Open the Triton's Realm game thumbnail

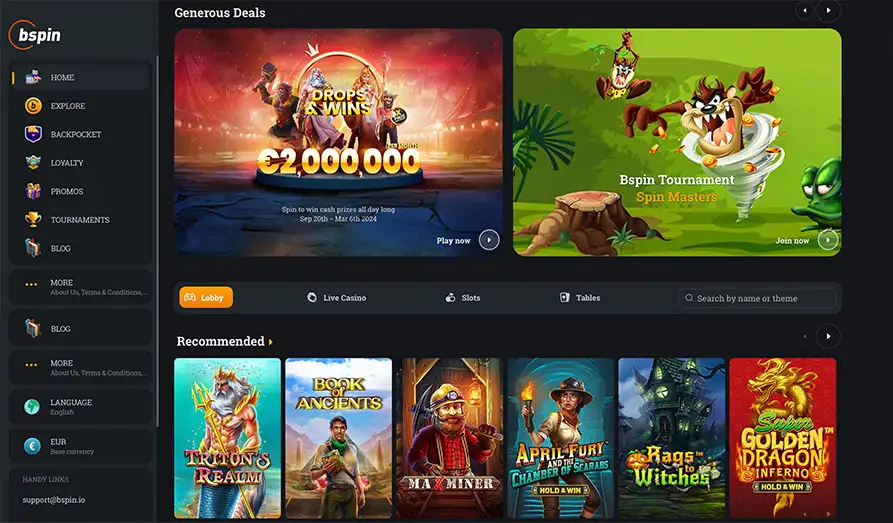[227, 438]
